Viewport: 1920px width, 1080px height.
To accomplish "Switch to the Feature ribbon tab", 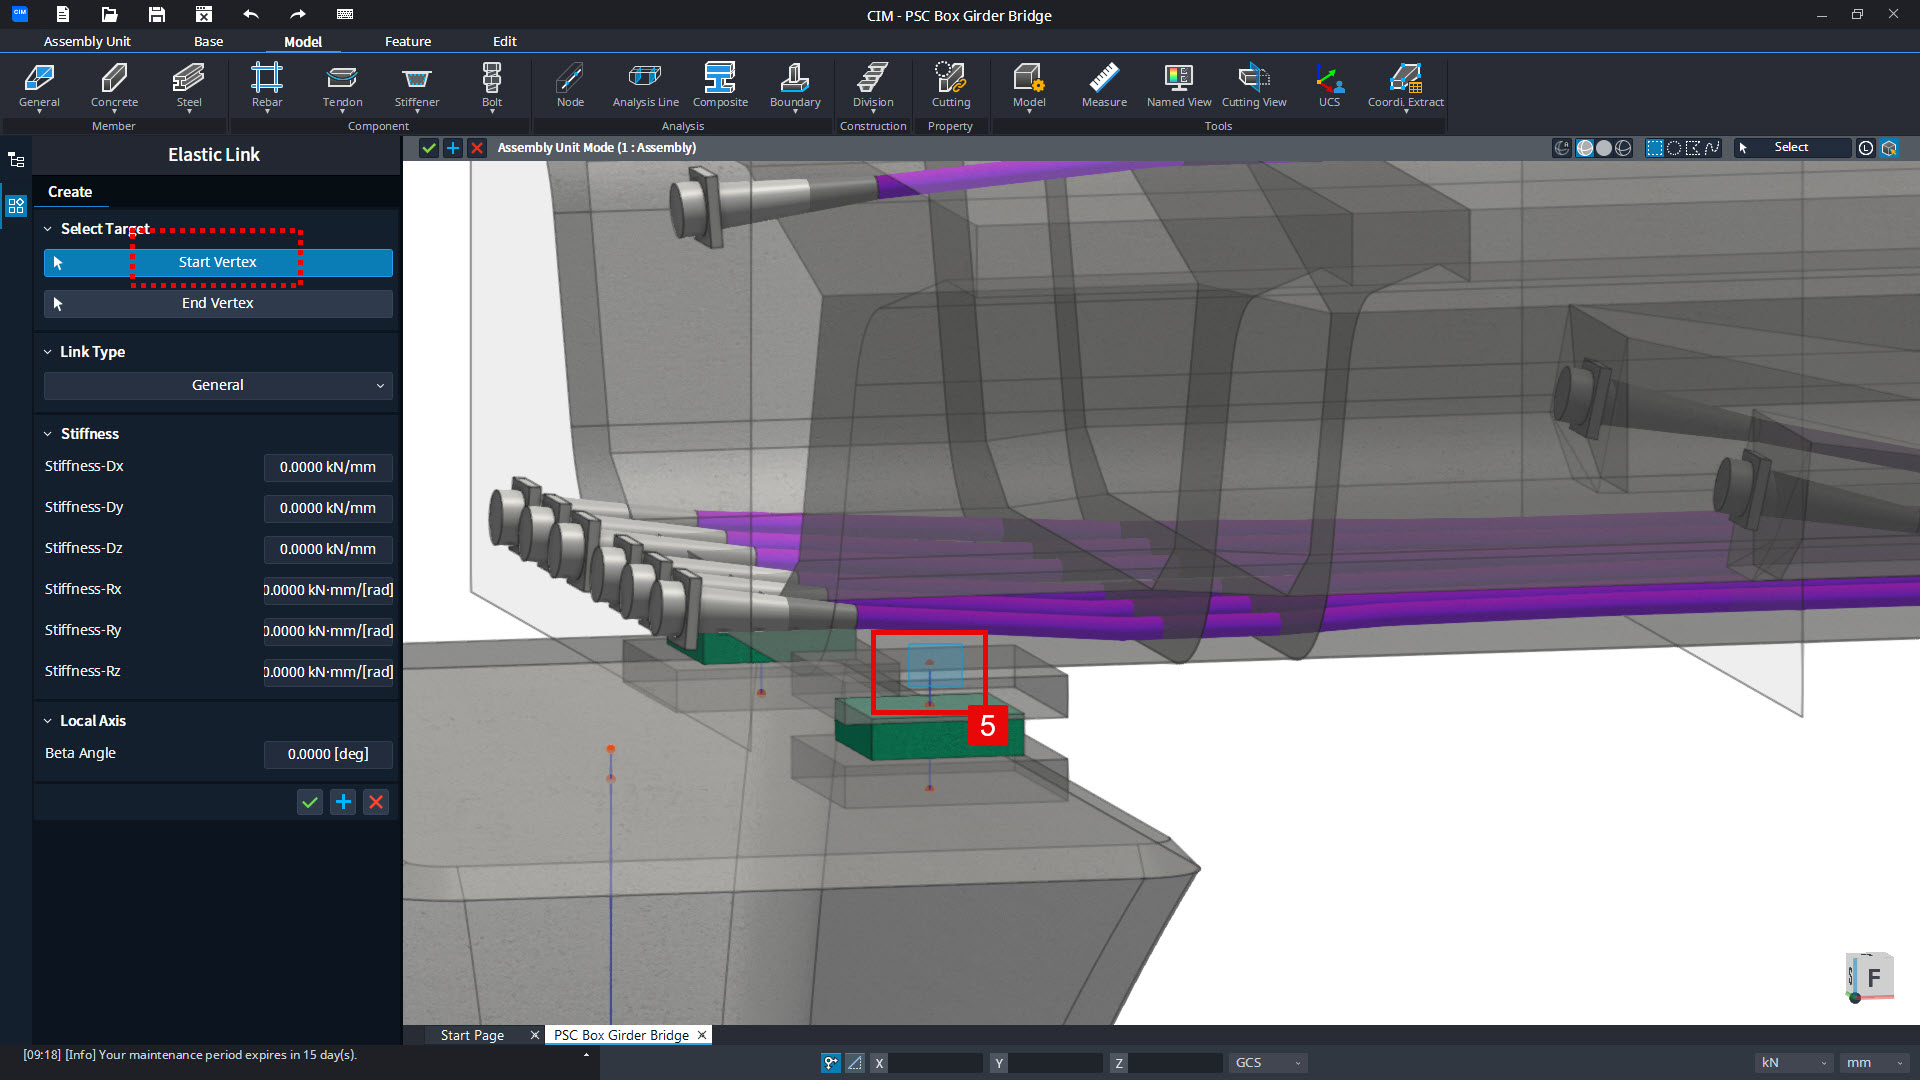I will pyautogui.click(x=408, y=41).
